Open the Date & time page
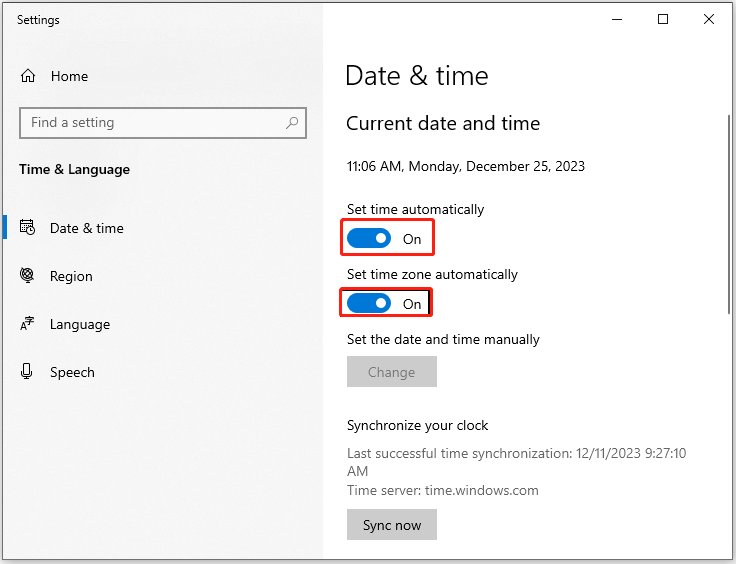The width and height of the screenshot is (736, 564). 87,228
